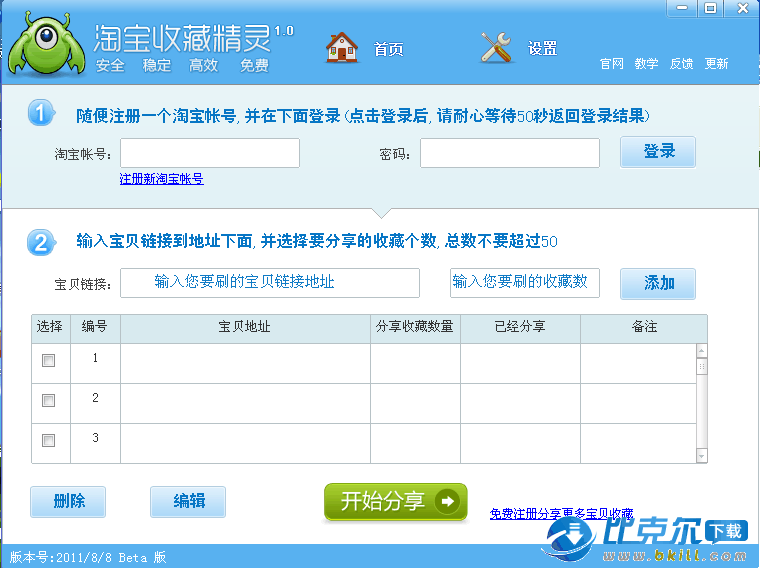The image size is (760, 568).
Task: Click the house icon for 首页
Action: 342,47
